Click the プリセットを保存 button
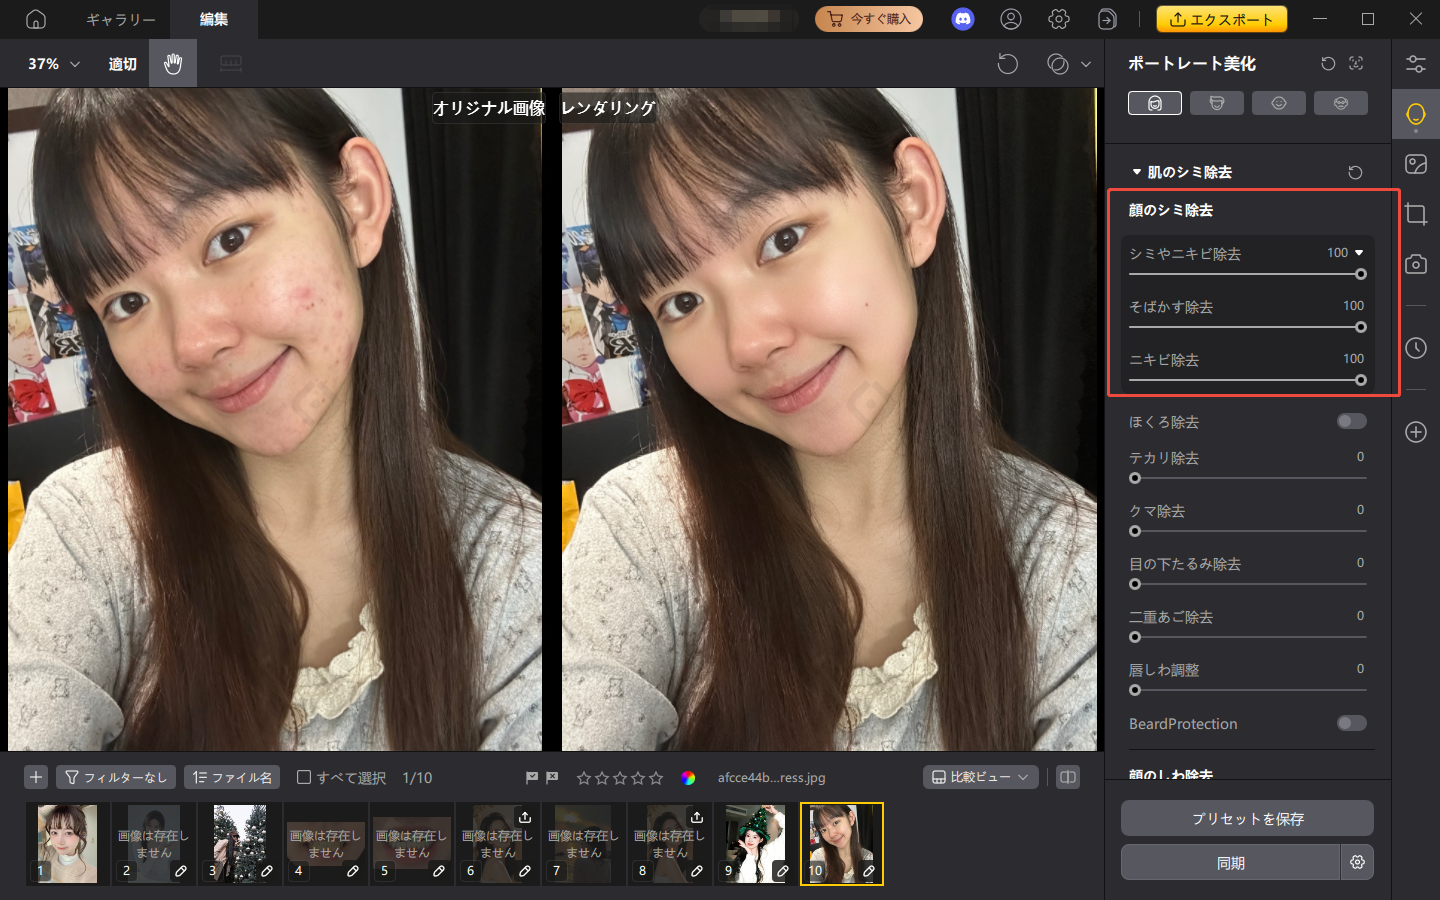The image size is (1440, 900). click(1247, 818)
